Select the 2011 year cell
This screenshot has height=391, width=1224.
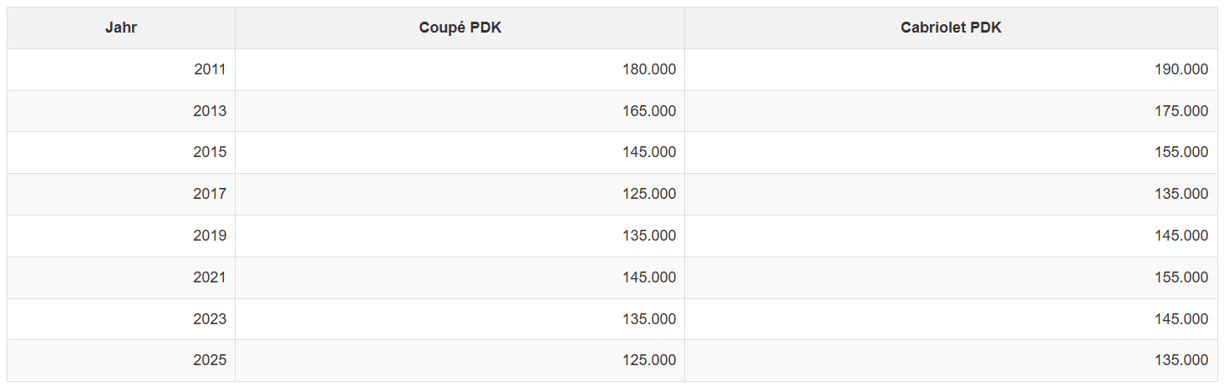point(121,70)
